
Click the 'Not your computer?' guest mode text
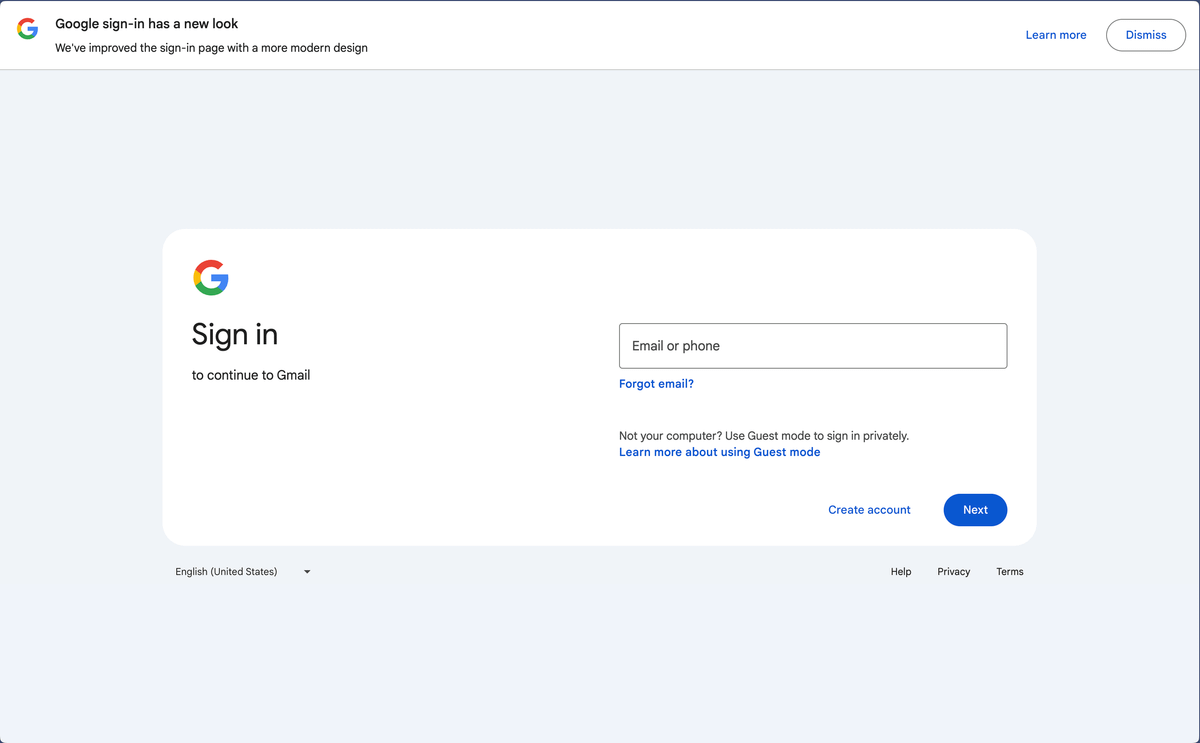764,436
